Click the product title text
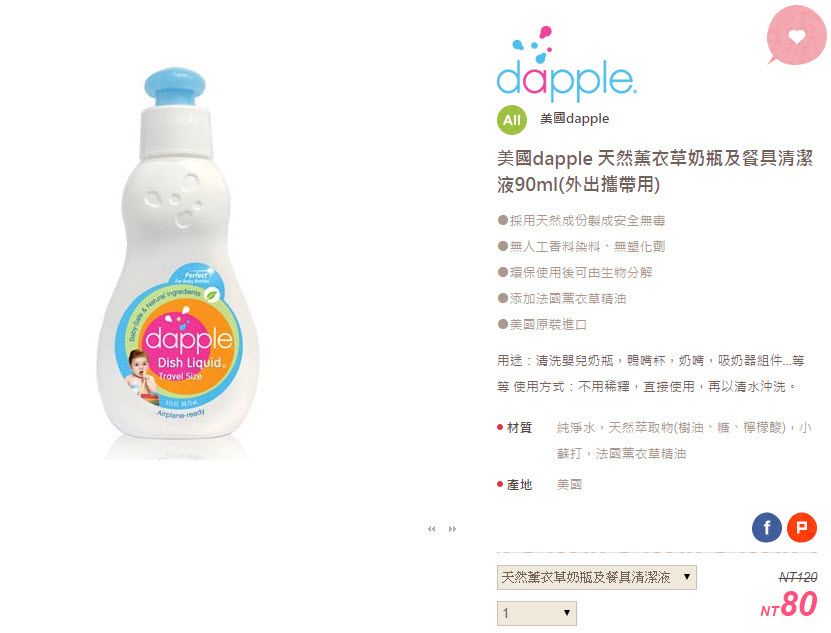Viewport: 831px width, 633px height. [x=655, y=171]
